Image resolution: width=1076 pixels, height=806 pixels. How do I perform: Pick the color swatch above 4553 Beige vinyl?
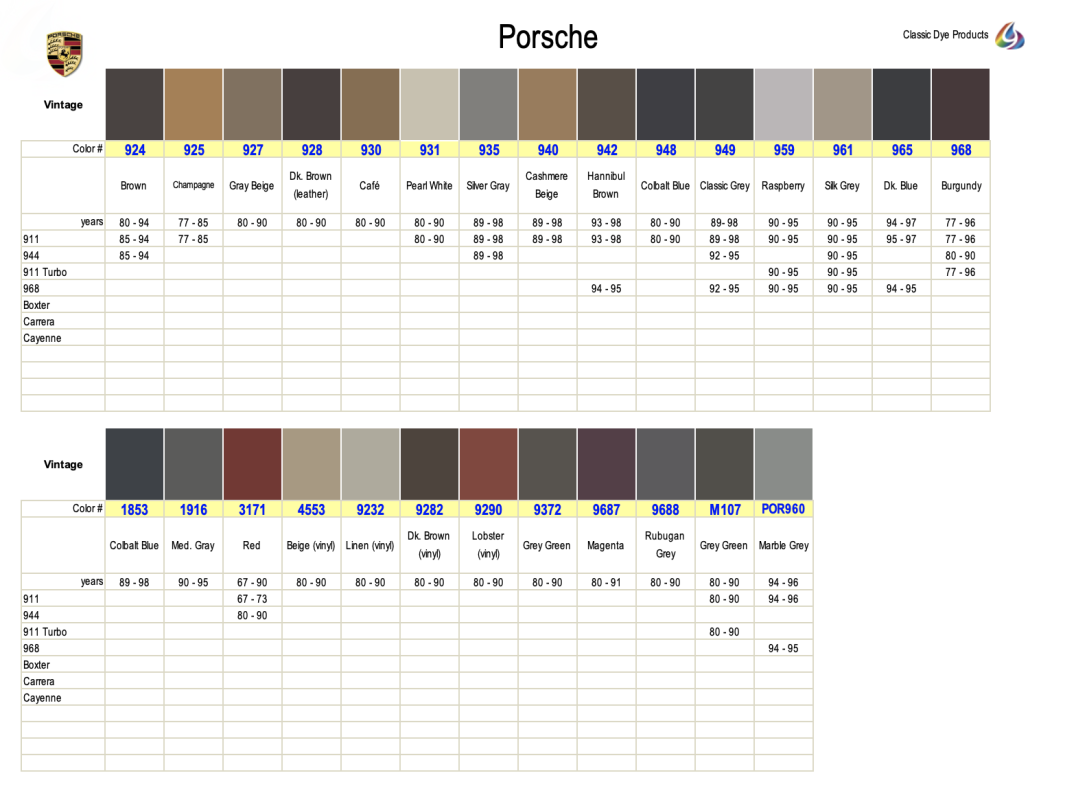pyautogui.click(x=312, y=464)
